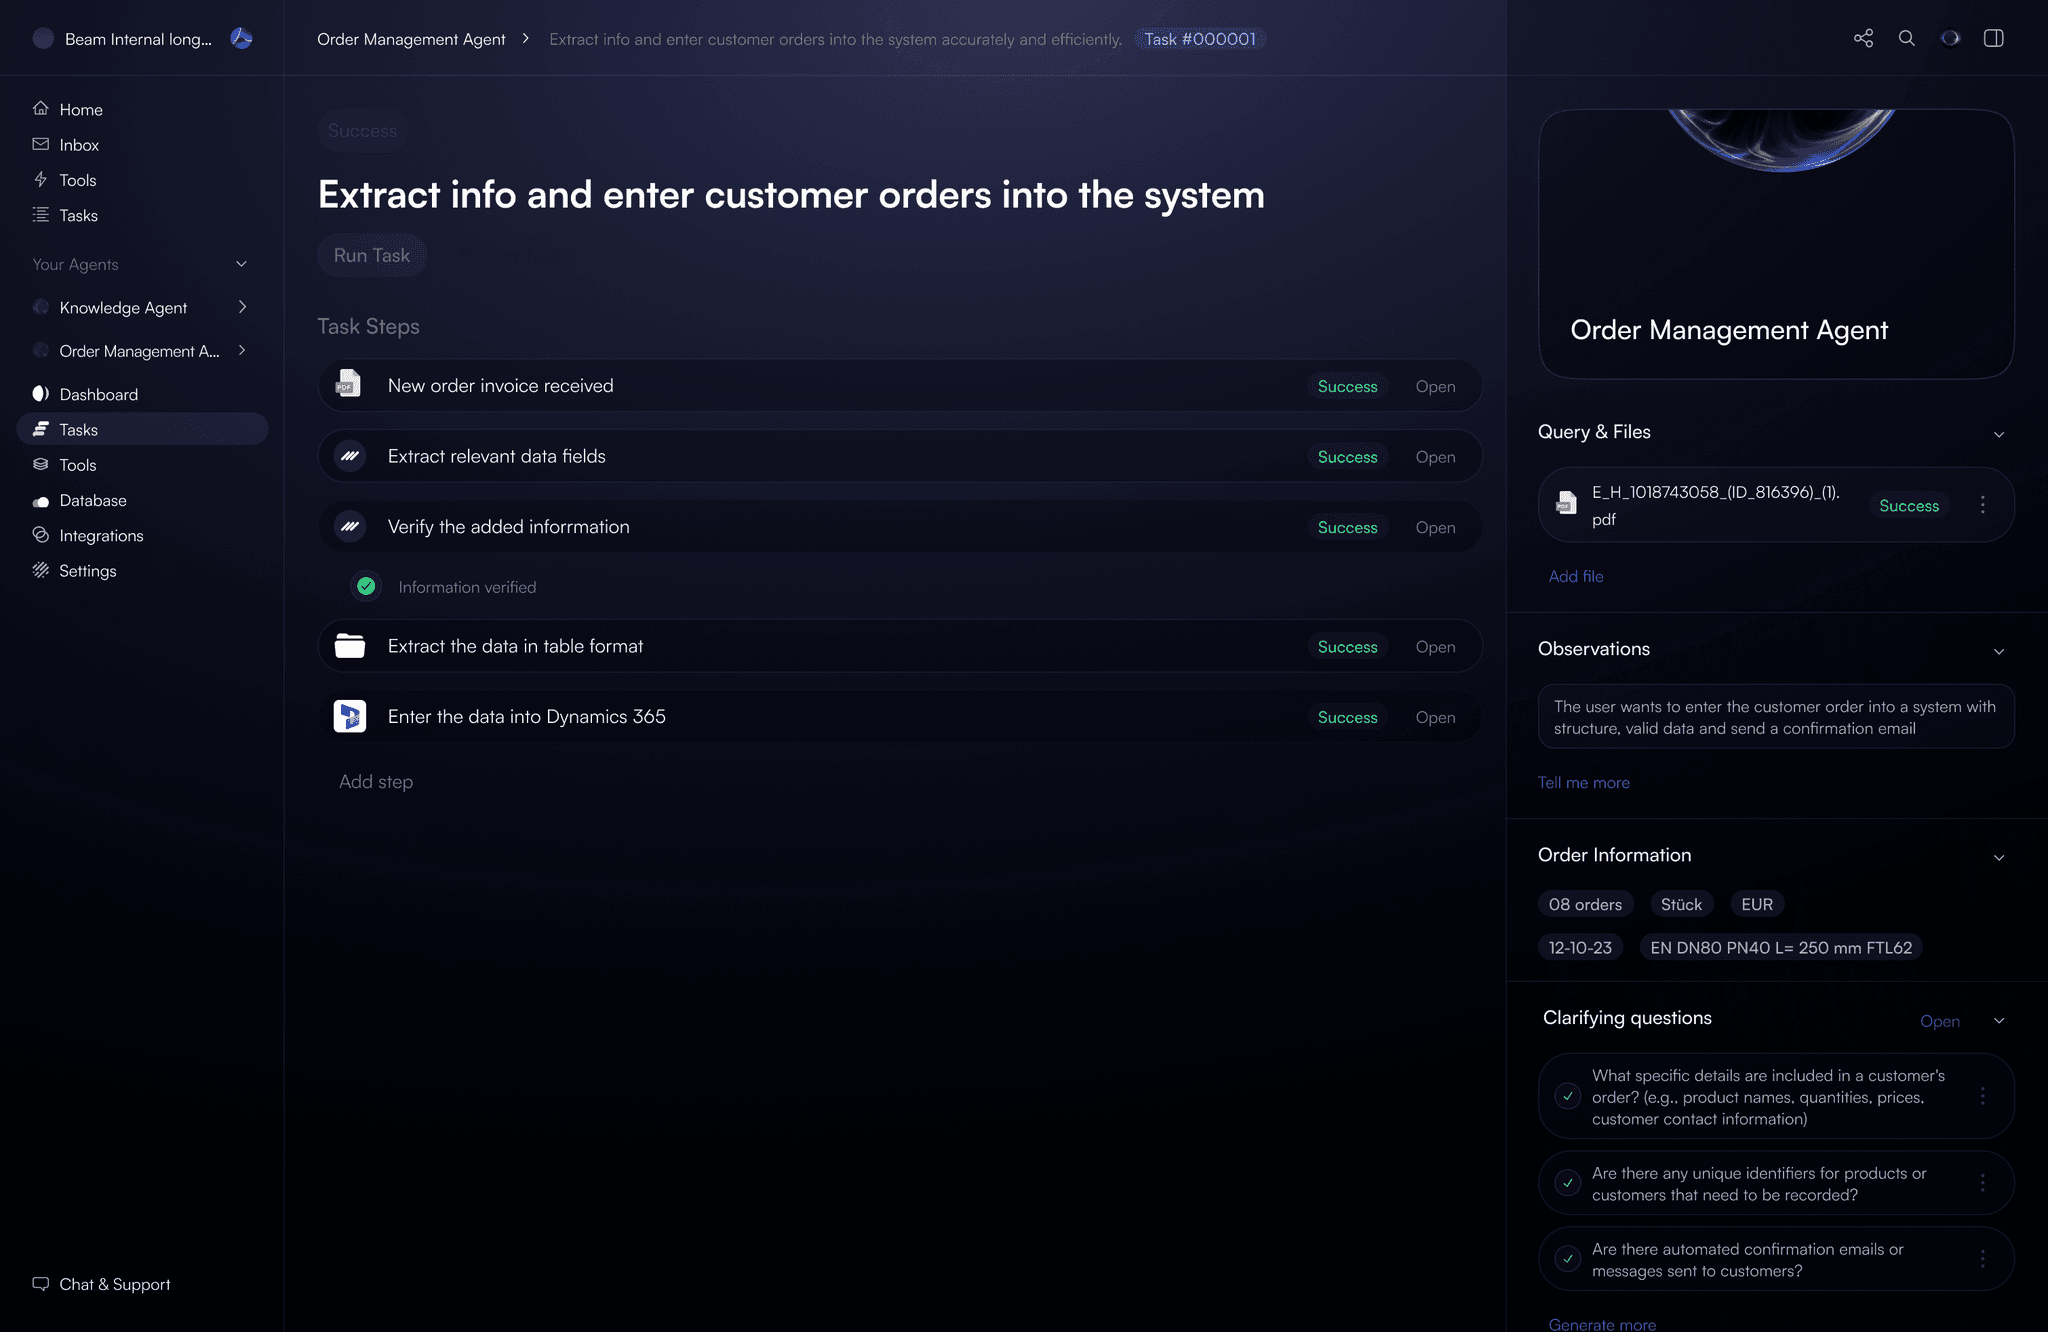Toggle the split panel layout icon top right
2048x1332 pixels.
(x=1995, y=38)
